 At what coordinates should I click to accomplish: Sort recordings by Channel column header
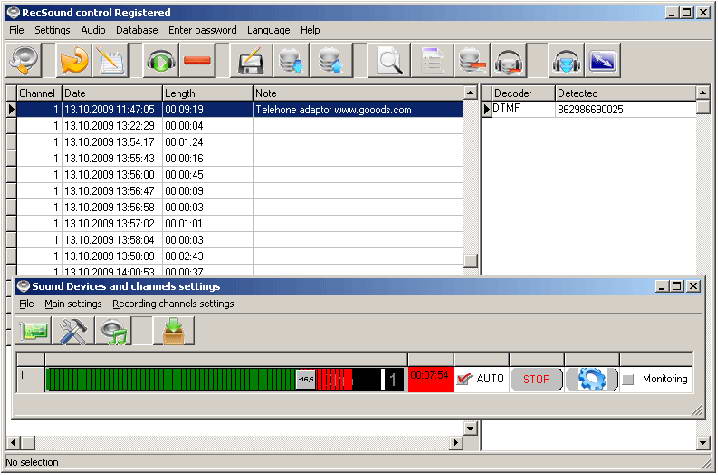(x=39, y=93)
